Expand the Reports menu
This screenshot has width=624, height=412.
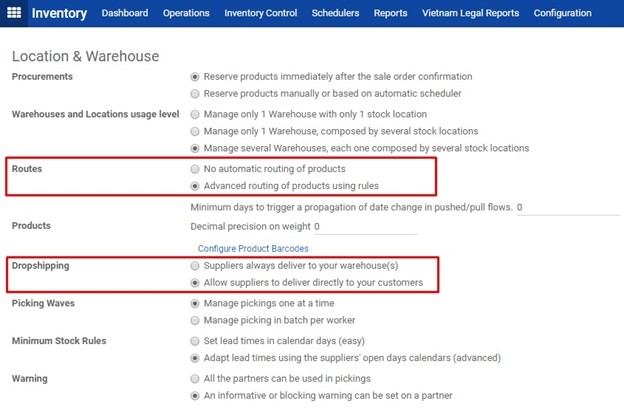tap(390, 13)
